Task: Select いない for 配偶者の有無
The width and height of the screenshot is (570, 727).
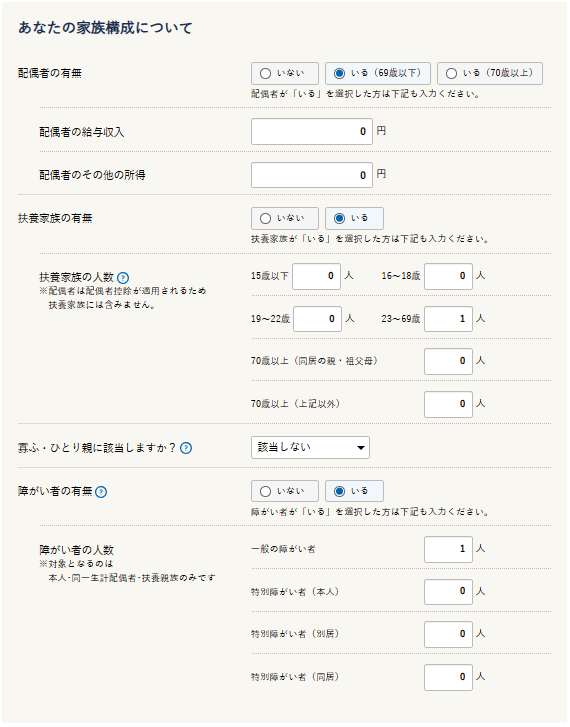Action: point(285,73)
